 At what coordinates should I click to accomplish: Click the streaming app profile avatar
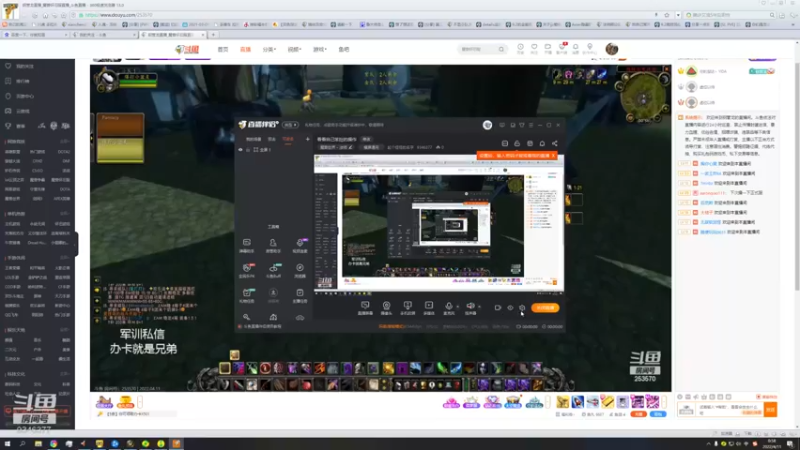click(487, 125)
